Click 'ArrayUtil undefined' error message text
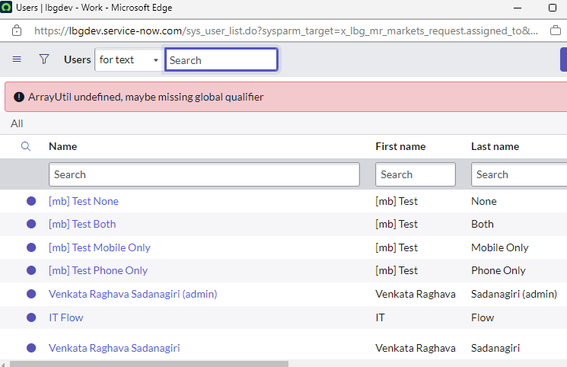Viewport: 567px width, 367px height. point(146,97)
